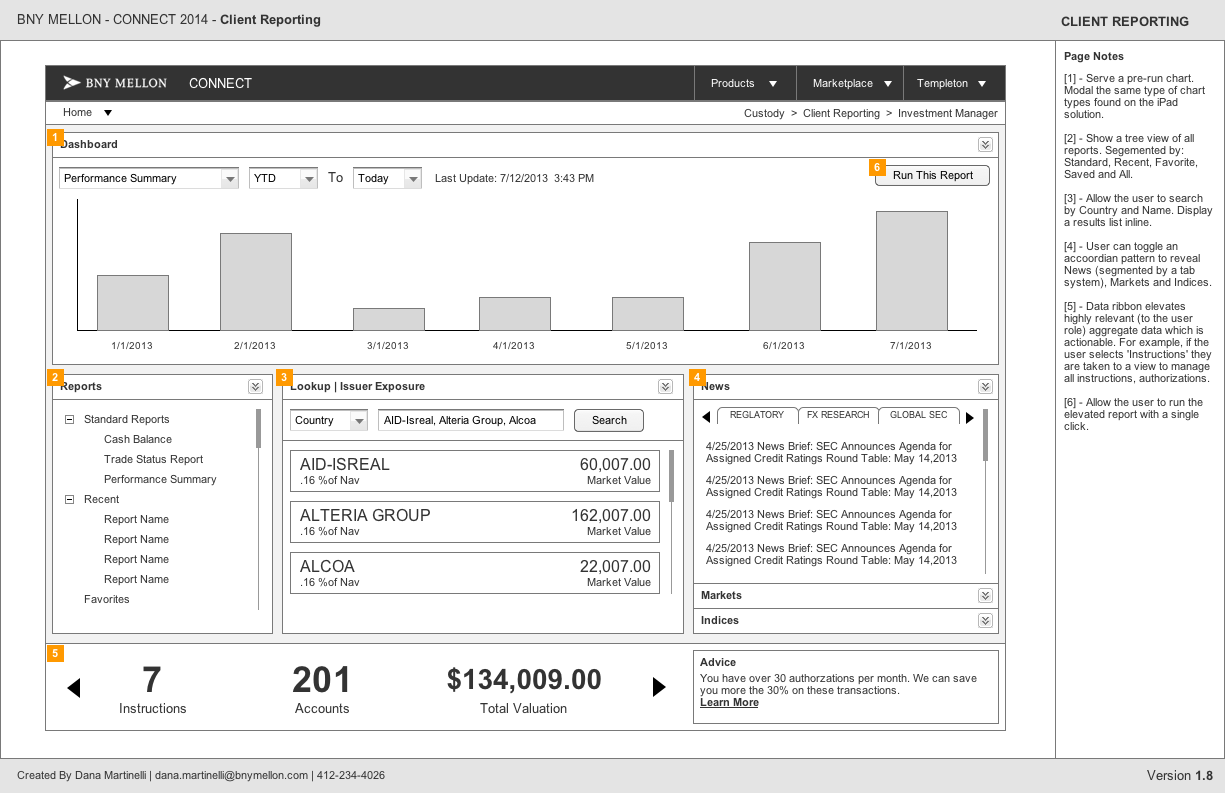Go to previous data ribbon items
The height and width of the screenshot is (793, 1225).
coord(73,687)
